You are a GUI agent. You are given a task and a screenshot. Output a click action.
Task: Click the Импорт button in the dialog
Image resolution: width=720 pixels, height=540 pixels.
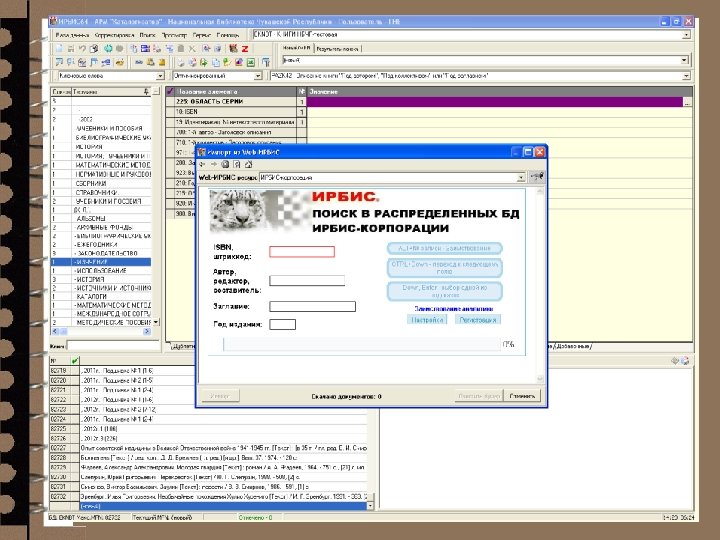[219, 396]
